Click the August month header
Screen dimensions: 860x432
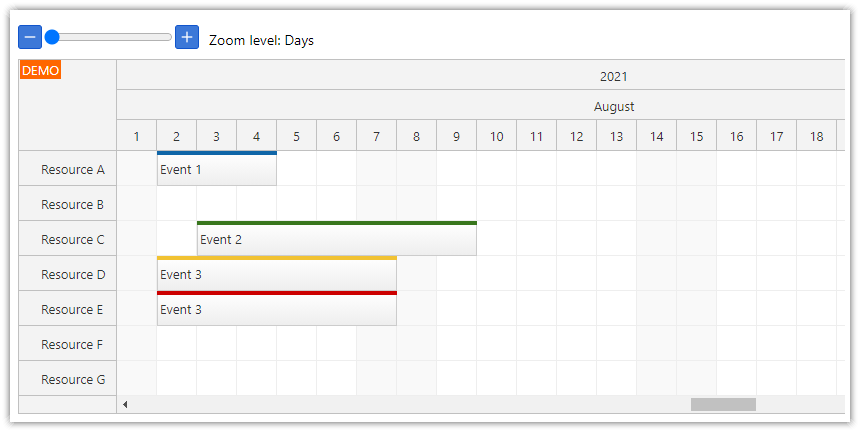(x=614, y=106)
